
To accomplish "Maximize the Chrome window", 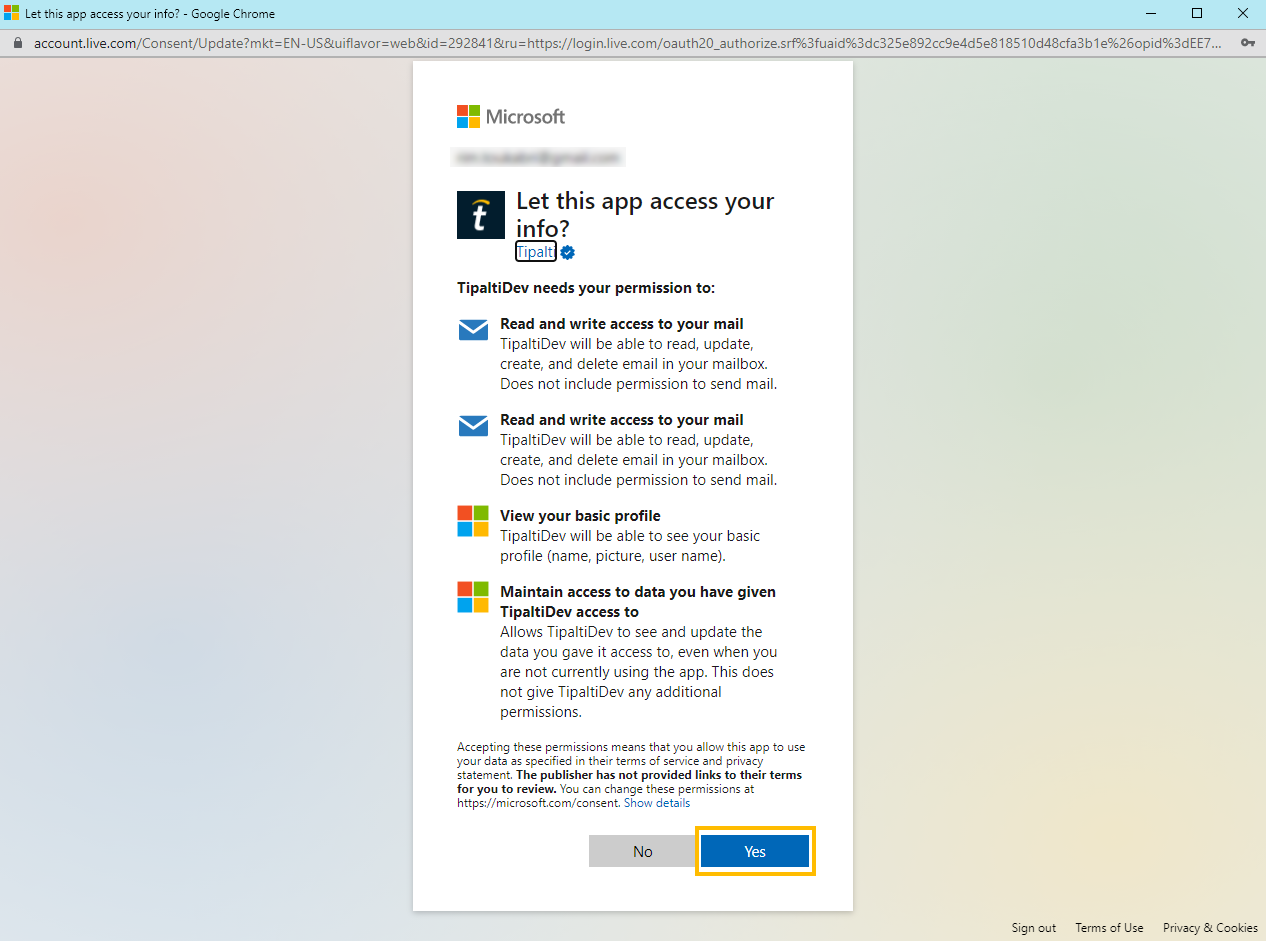I will click(x=1197, y=13).
